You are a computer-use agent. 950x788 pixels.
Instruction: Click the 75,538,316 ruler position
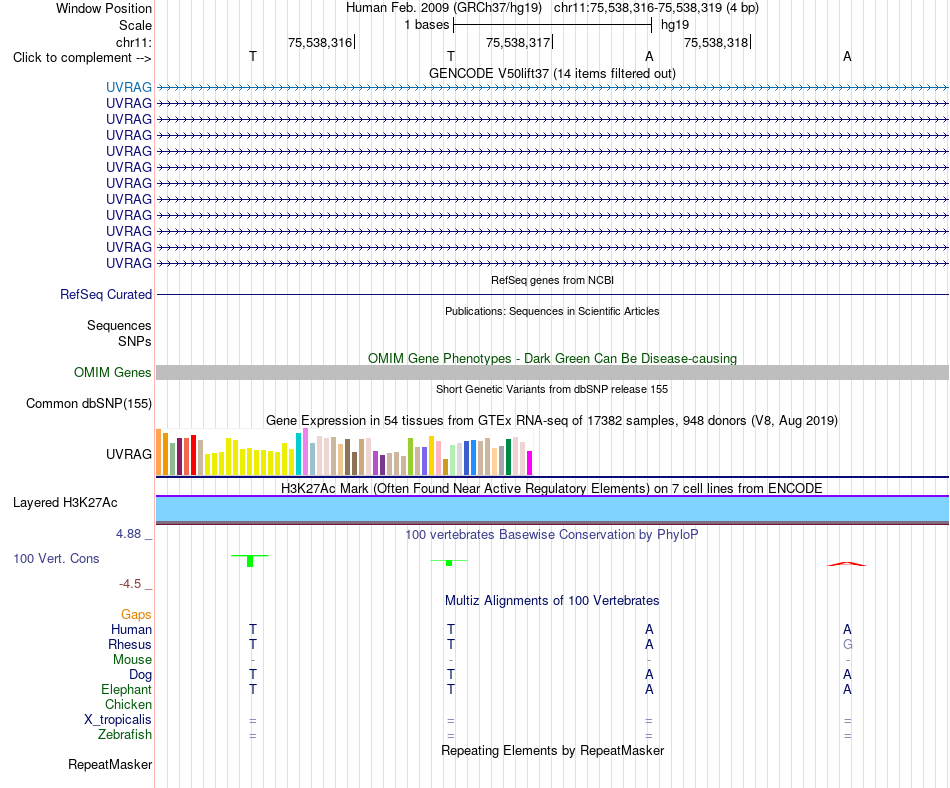(320, 42)
